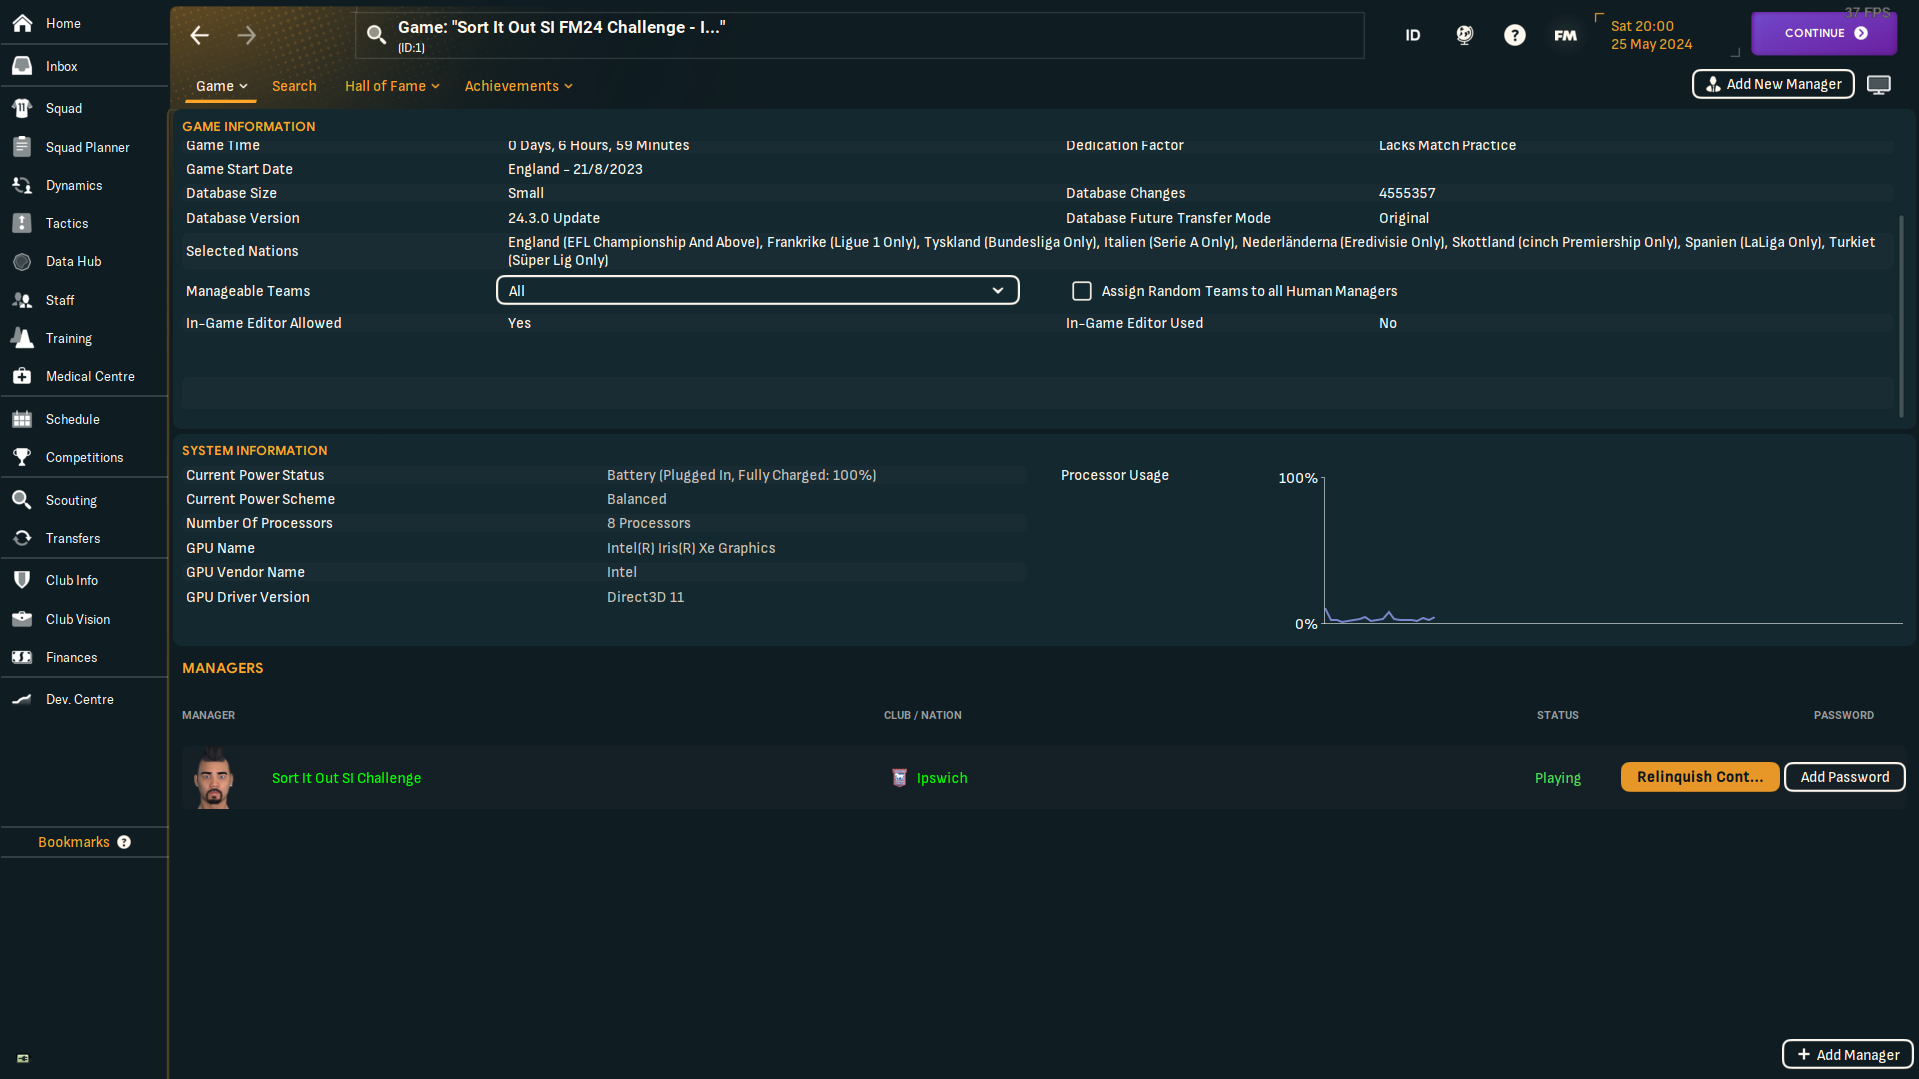Click the game title search field

coord(860,35)
